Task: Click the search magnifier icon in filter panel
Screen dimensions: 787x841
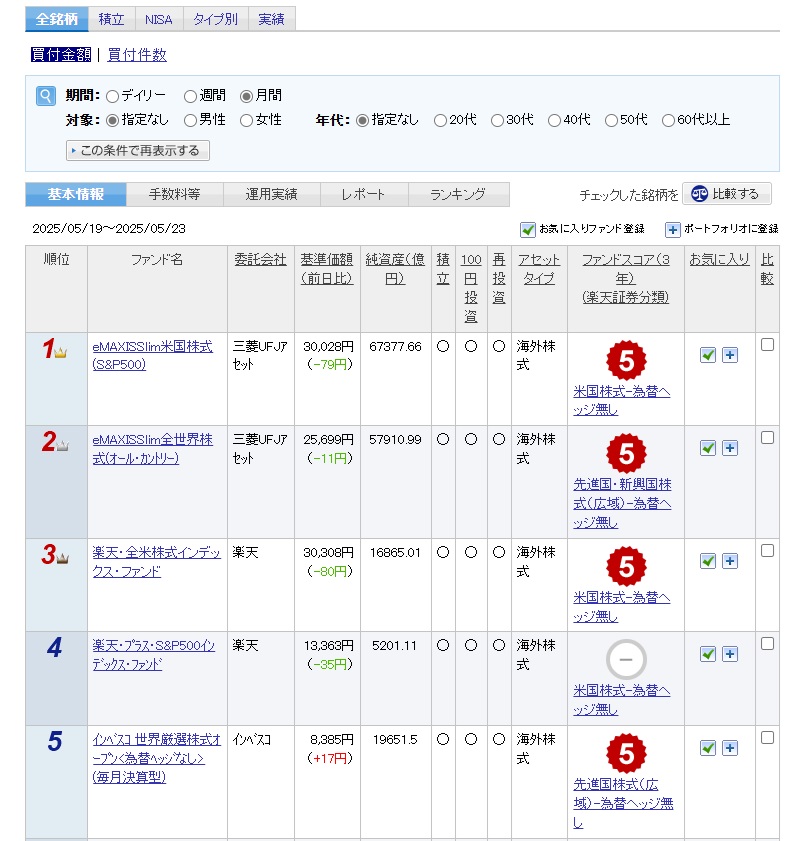Action: coord(46,96)
